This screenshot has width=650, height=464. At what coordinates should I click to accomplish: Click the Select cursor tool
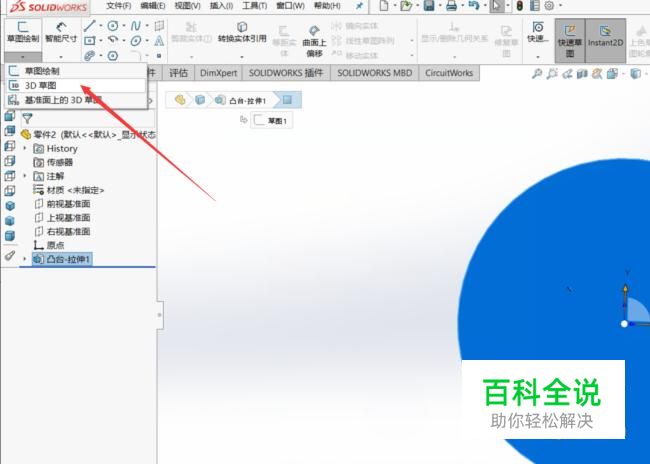tap(497, 6)
